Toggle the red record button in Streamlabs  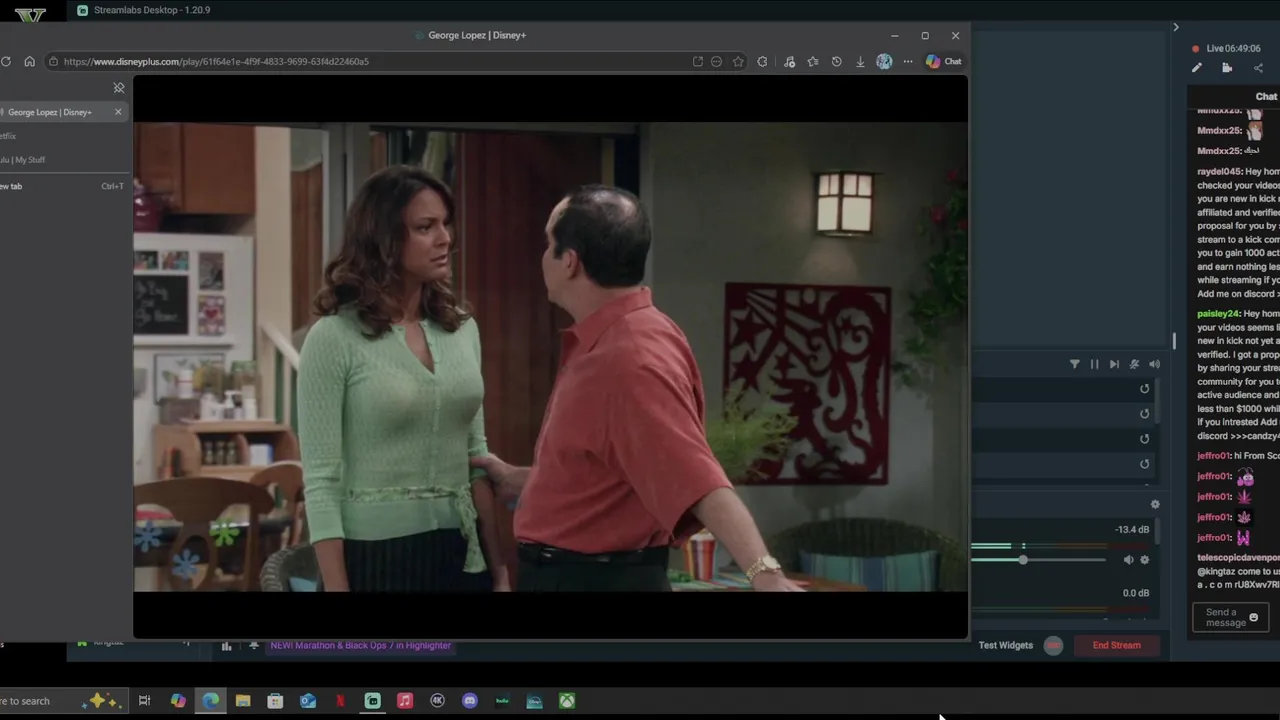(1053, 645)
